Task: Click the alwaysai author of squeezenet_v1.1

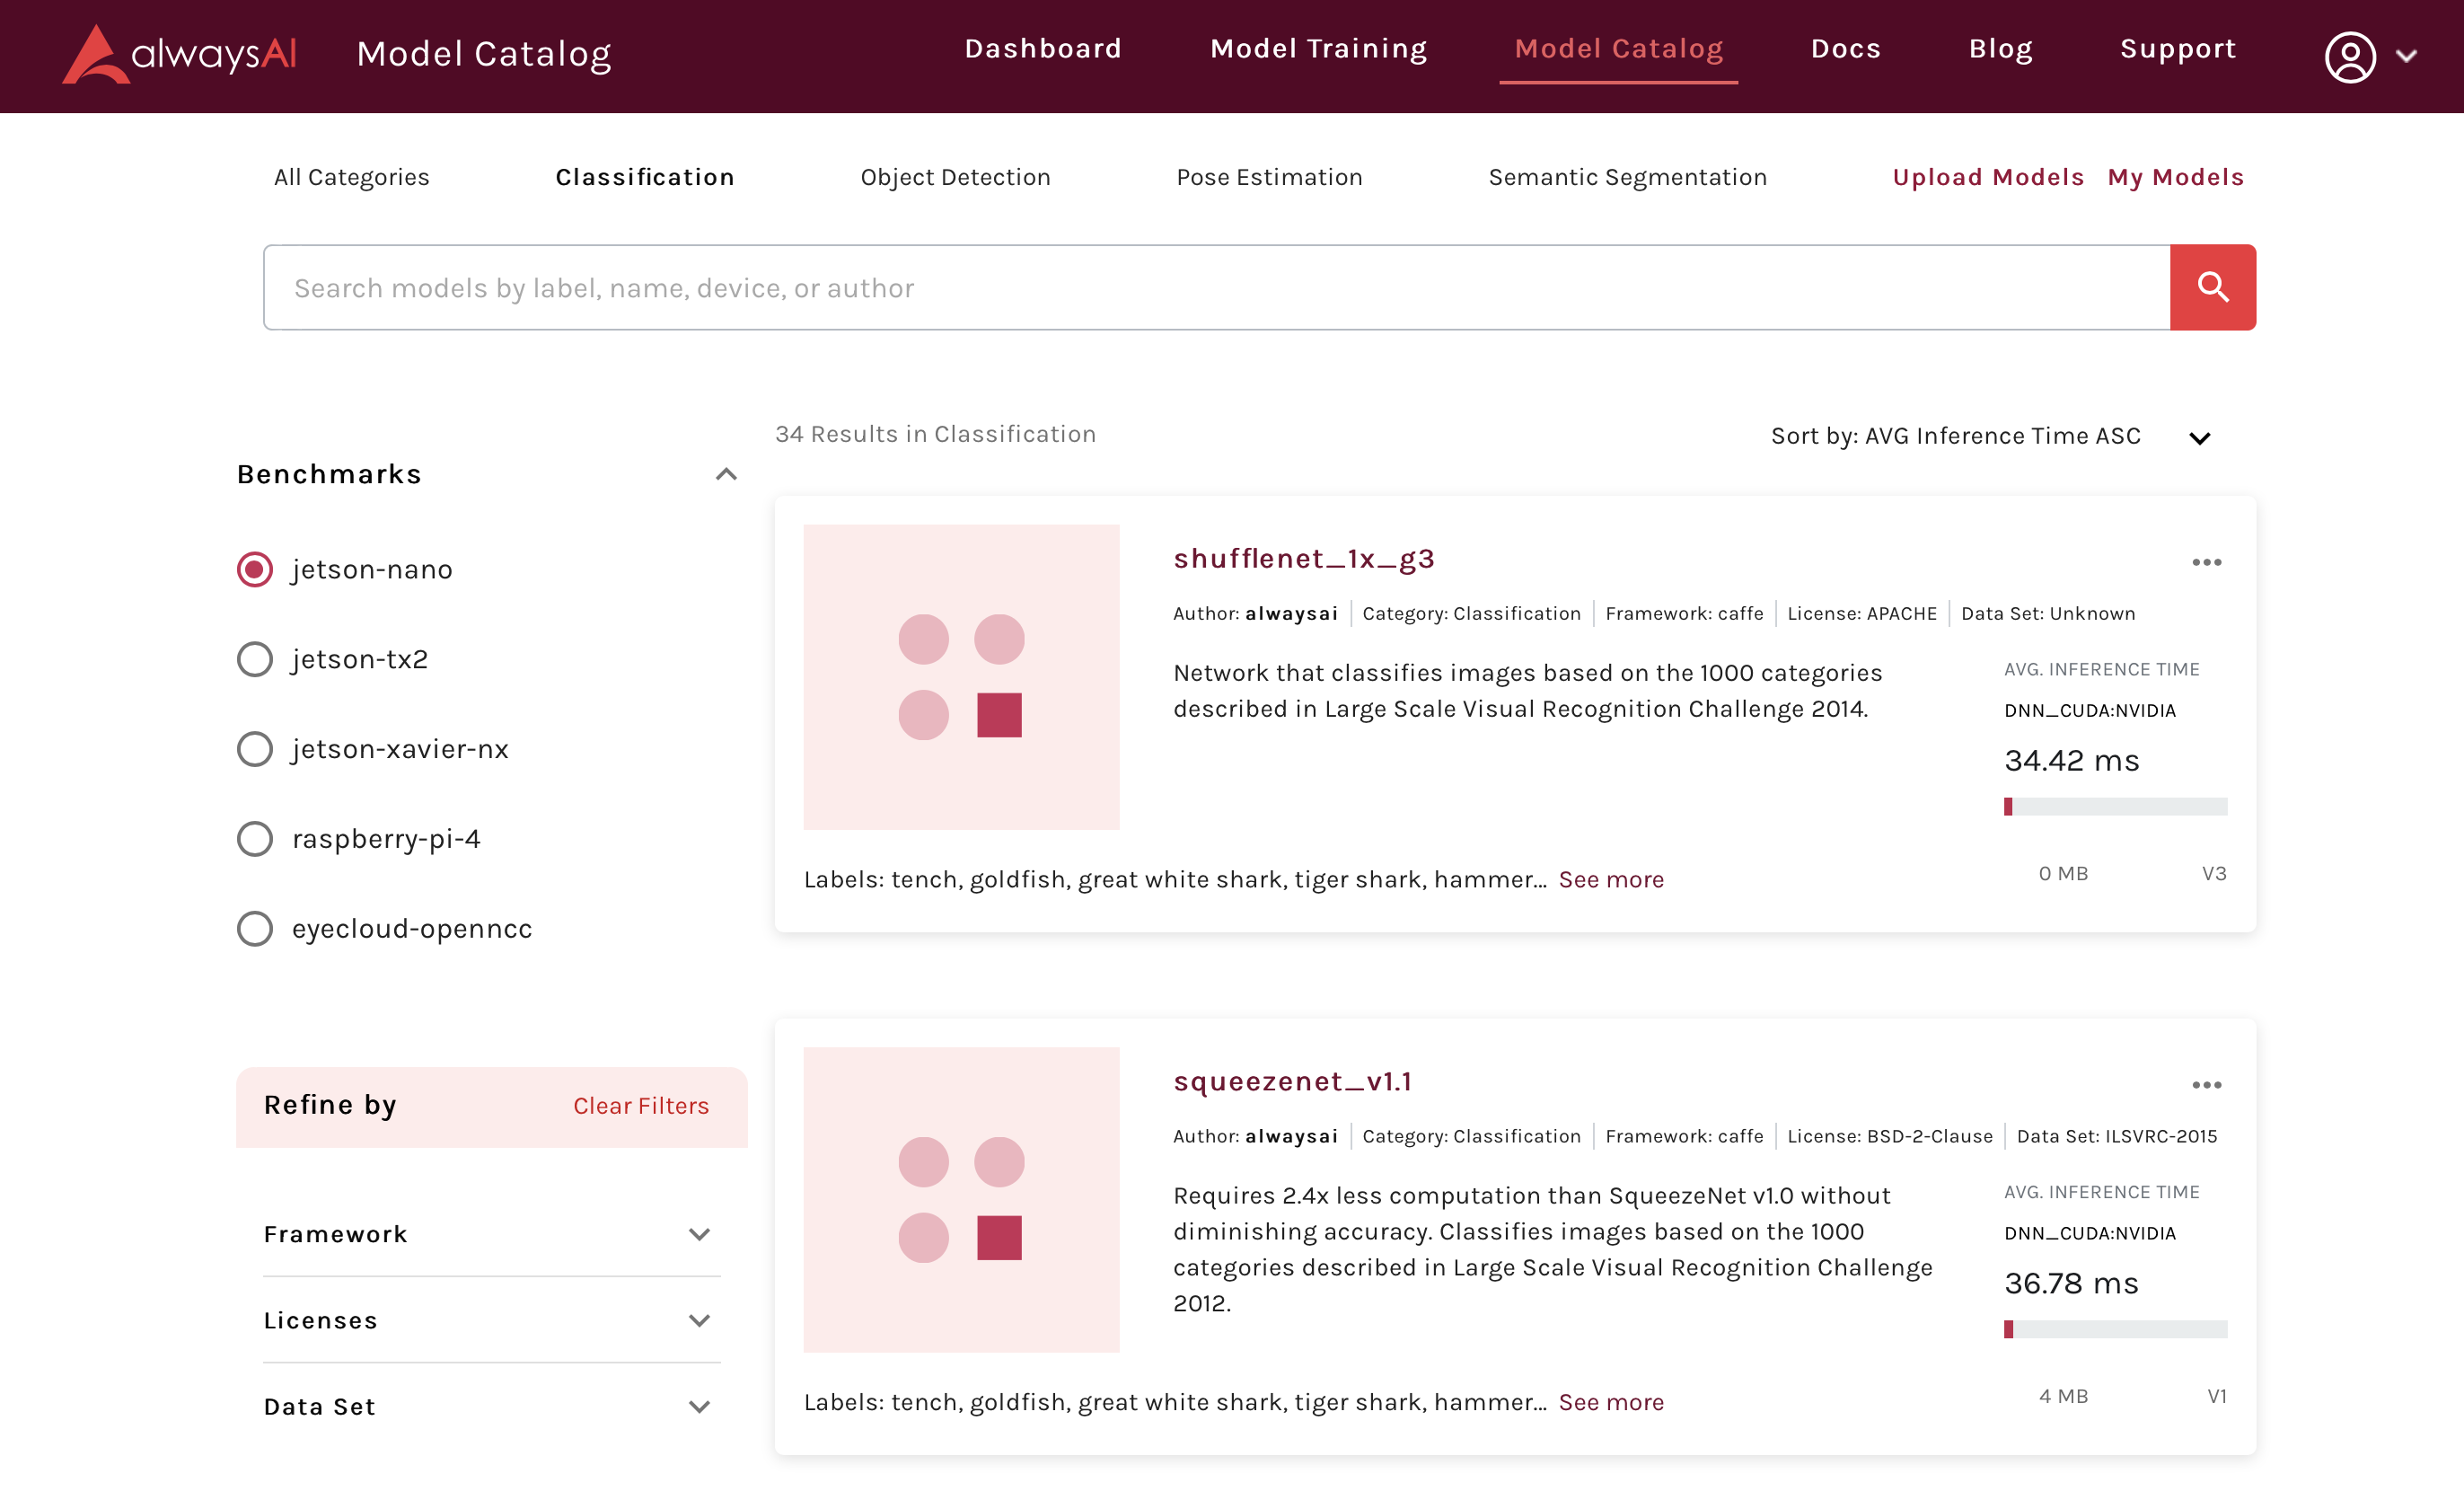Action: pos(1291,1136)
